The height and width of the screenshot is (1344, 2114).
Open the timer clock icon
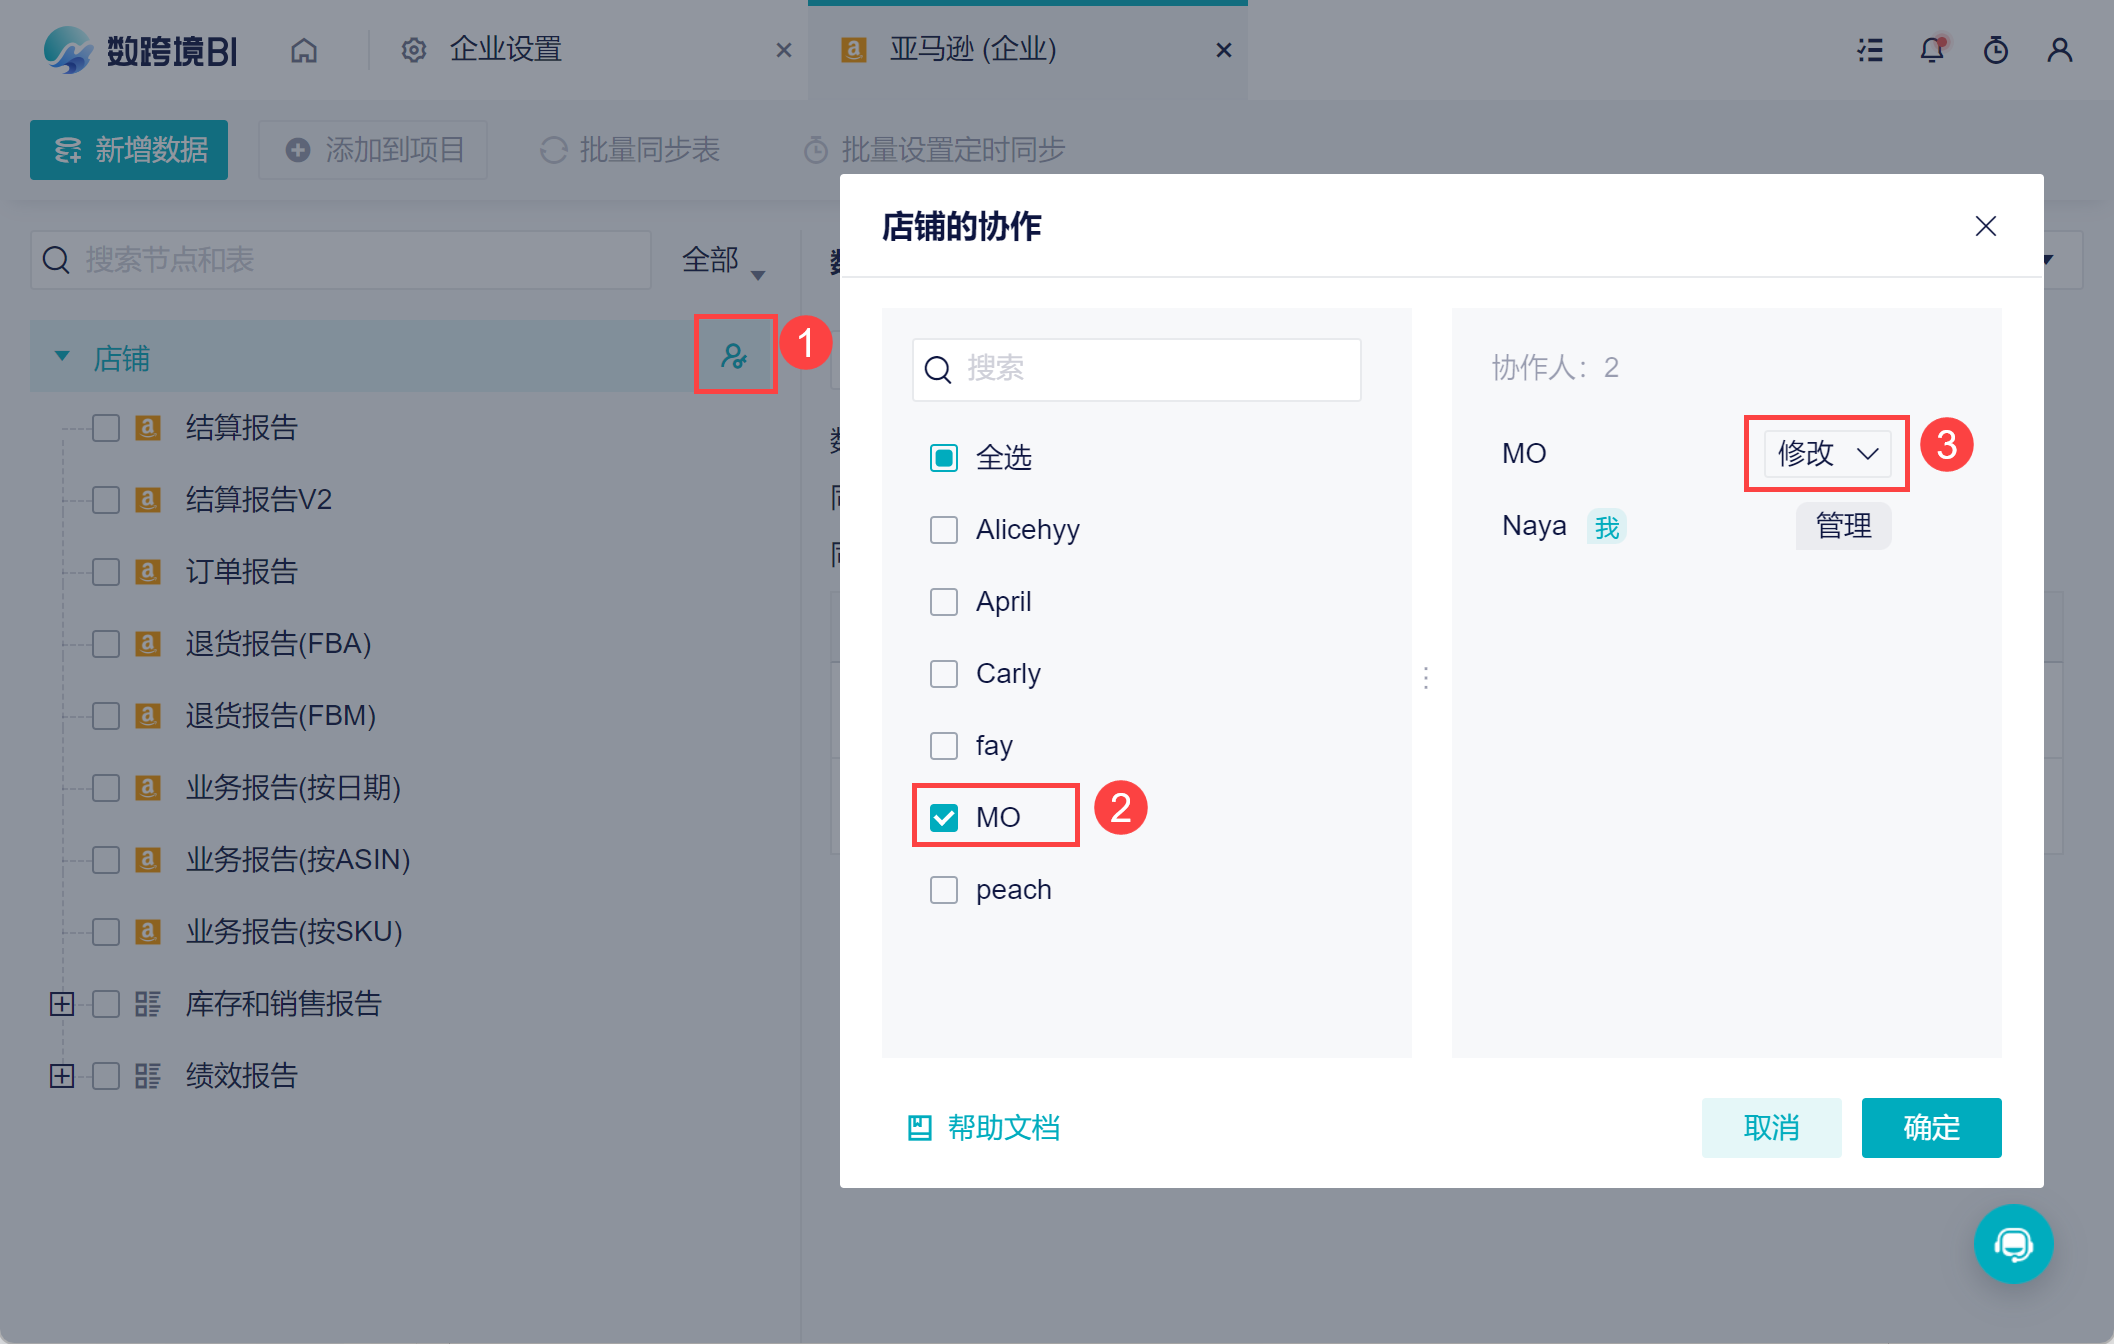click(1996, 50)
